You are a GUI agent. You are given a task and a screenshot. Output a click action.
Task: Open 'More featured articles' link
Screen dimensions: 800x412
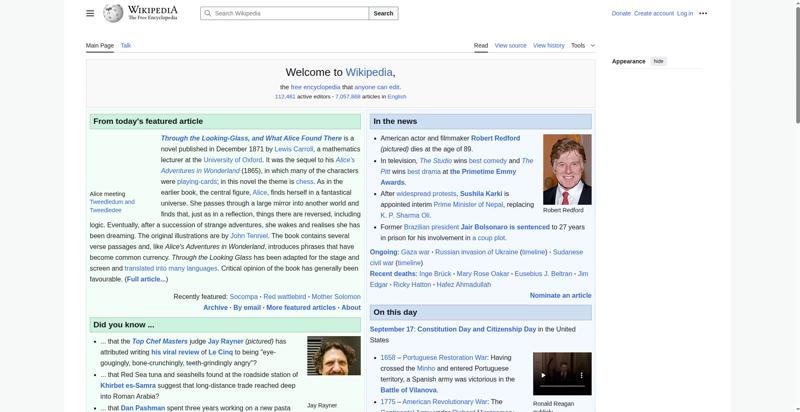click(301, 307)
